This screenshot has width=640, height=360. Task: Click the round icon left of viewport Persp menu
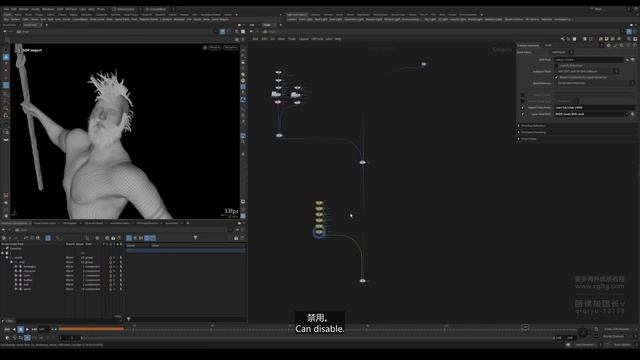tap(205, 48)
